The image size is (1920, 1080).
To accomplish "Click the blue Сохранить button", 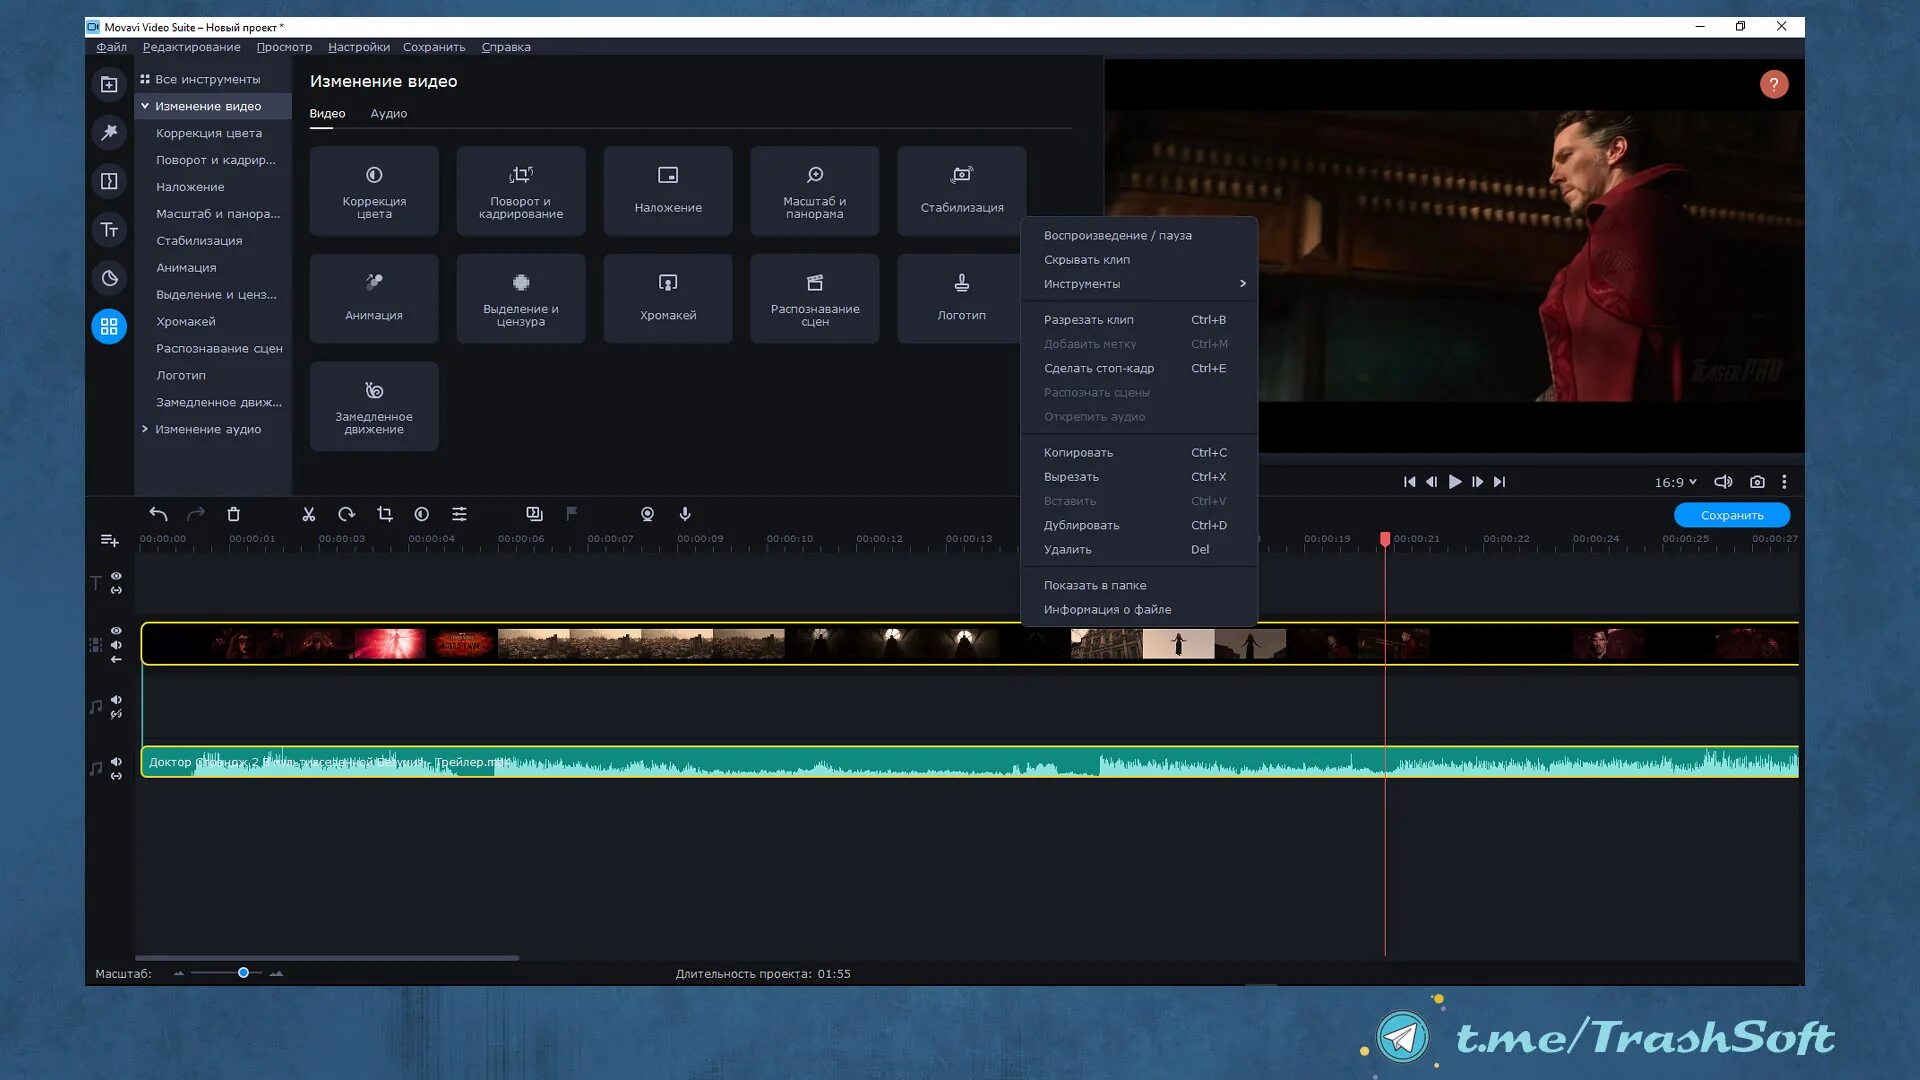I will tap(1732, 515).
